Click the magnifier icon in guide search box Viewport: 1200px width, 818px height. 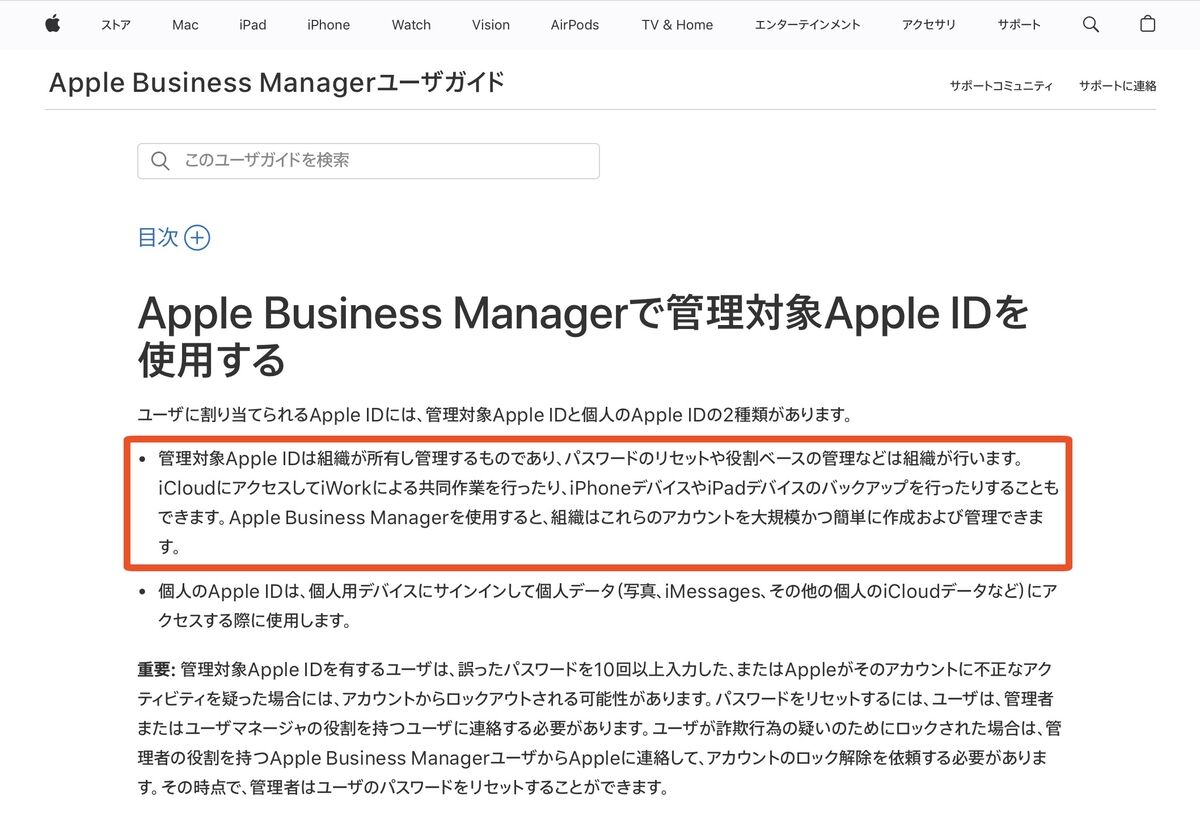click(160, 161)
